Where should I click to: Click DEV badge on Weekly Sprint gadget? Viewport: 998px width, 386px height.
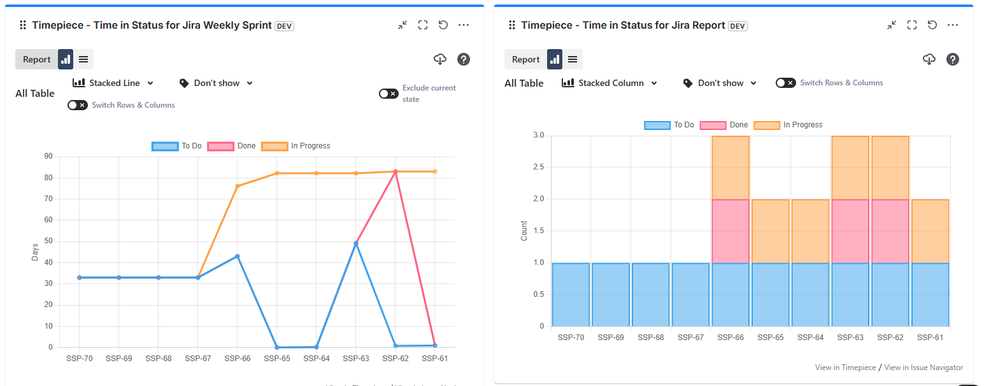pos(284,25)
